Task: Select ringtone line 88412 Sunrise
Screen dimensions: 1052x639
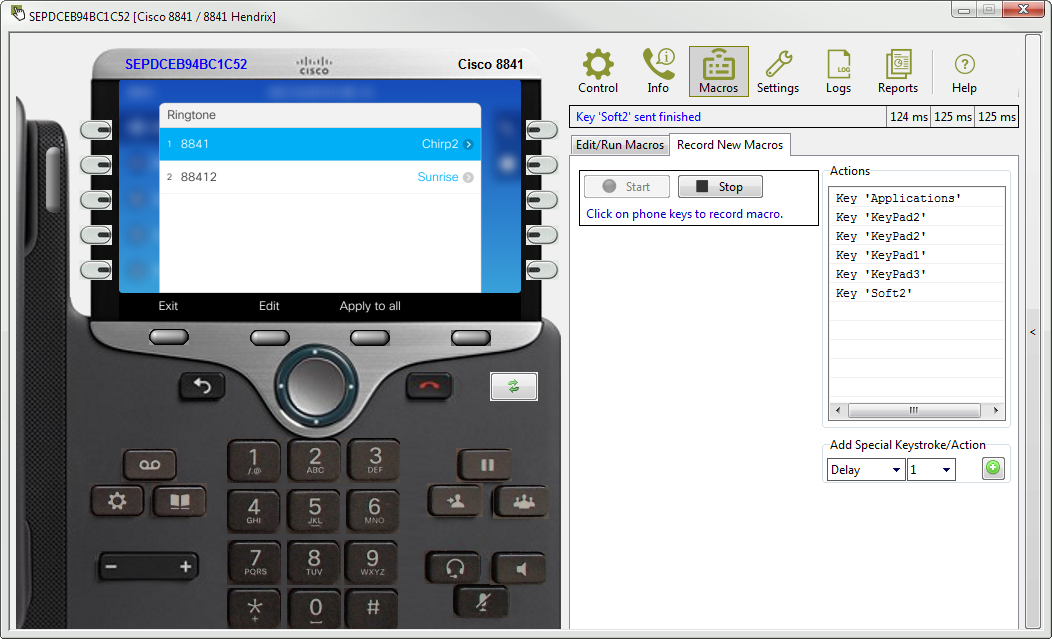Action: coord(320,177)
